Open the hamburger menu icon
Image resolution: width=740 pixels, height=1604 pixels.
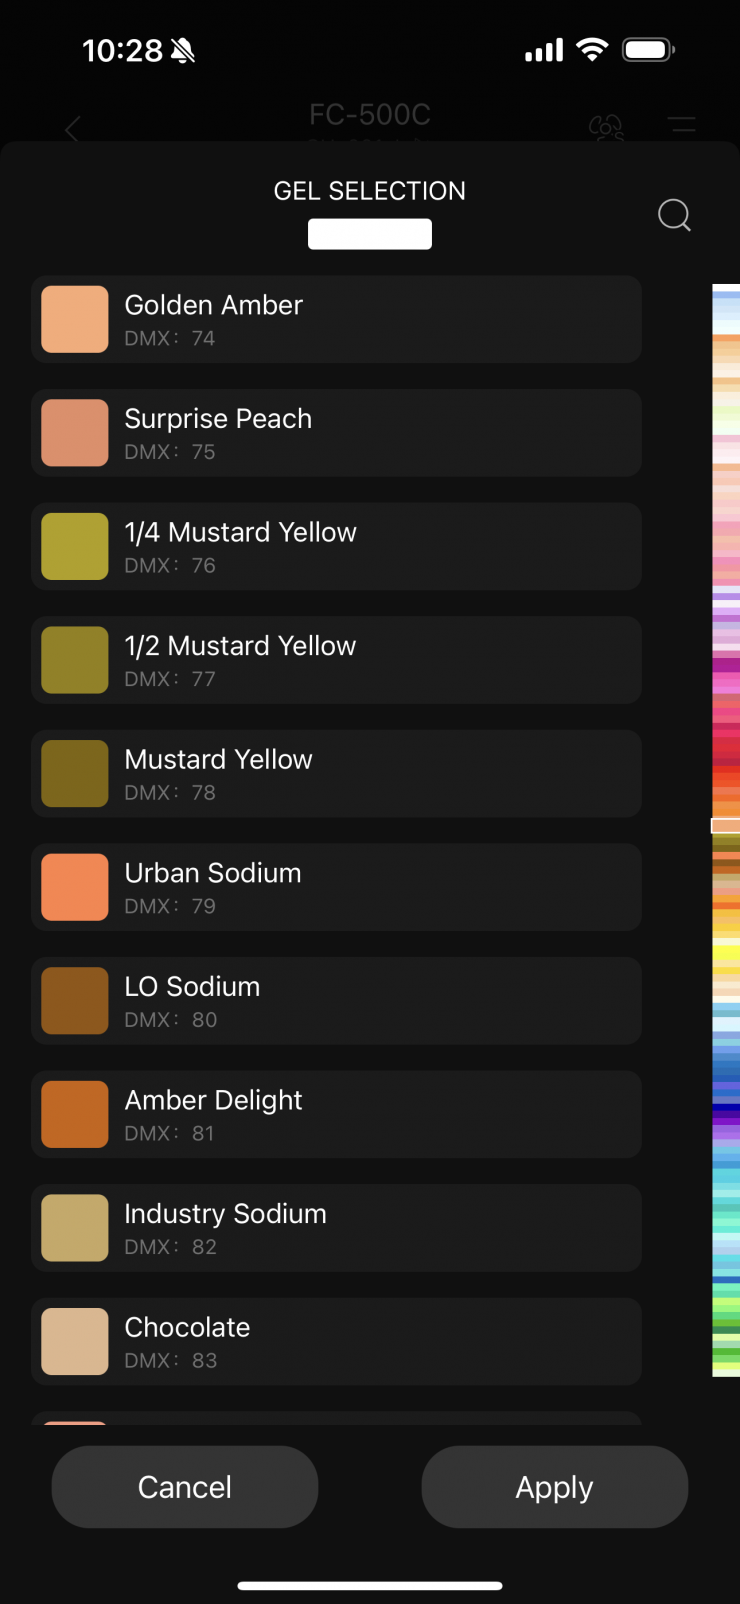(x=682, y=125)
